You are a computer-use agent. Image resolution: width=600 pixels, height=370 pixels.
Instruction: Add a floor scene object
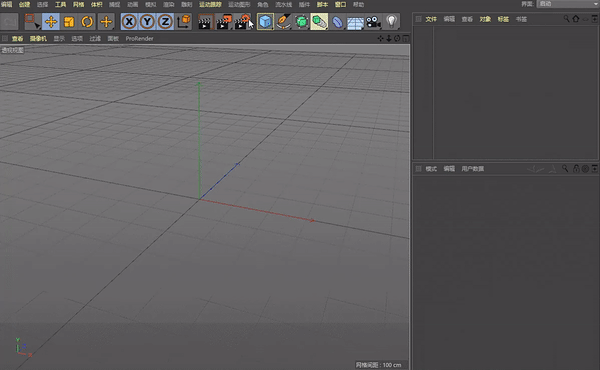[x=355, y=22]
